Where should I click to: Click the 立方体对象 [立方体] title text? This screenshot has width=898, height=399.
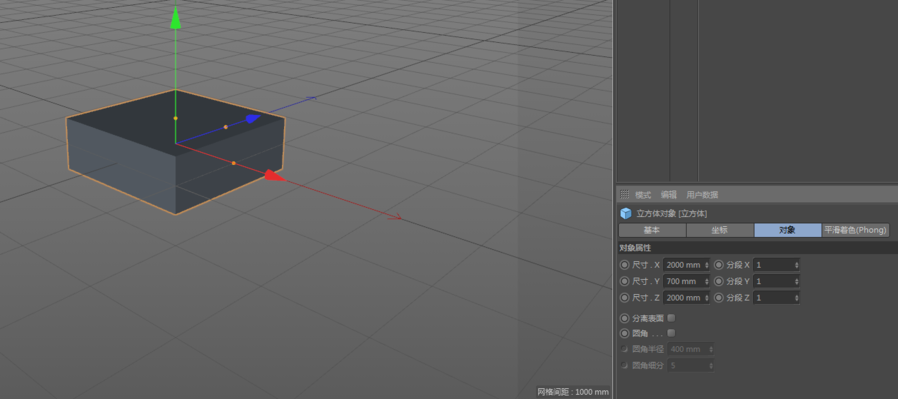(x=672, y=214)
